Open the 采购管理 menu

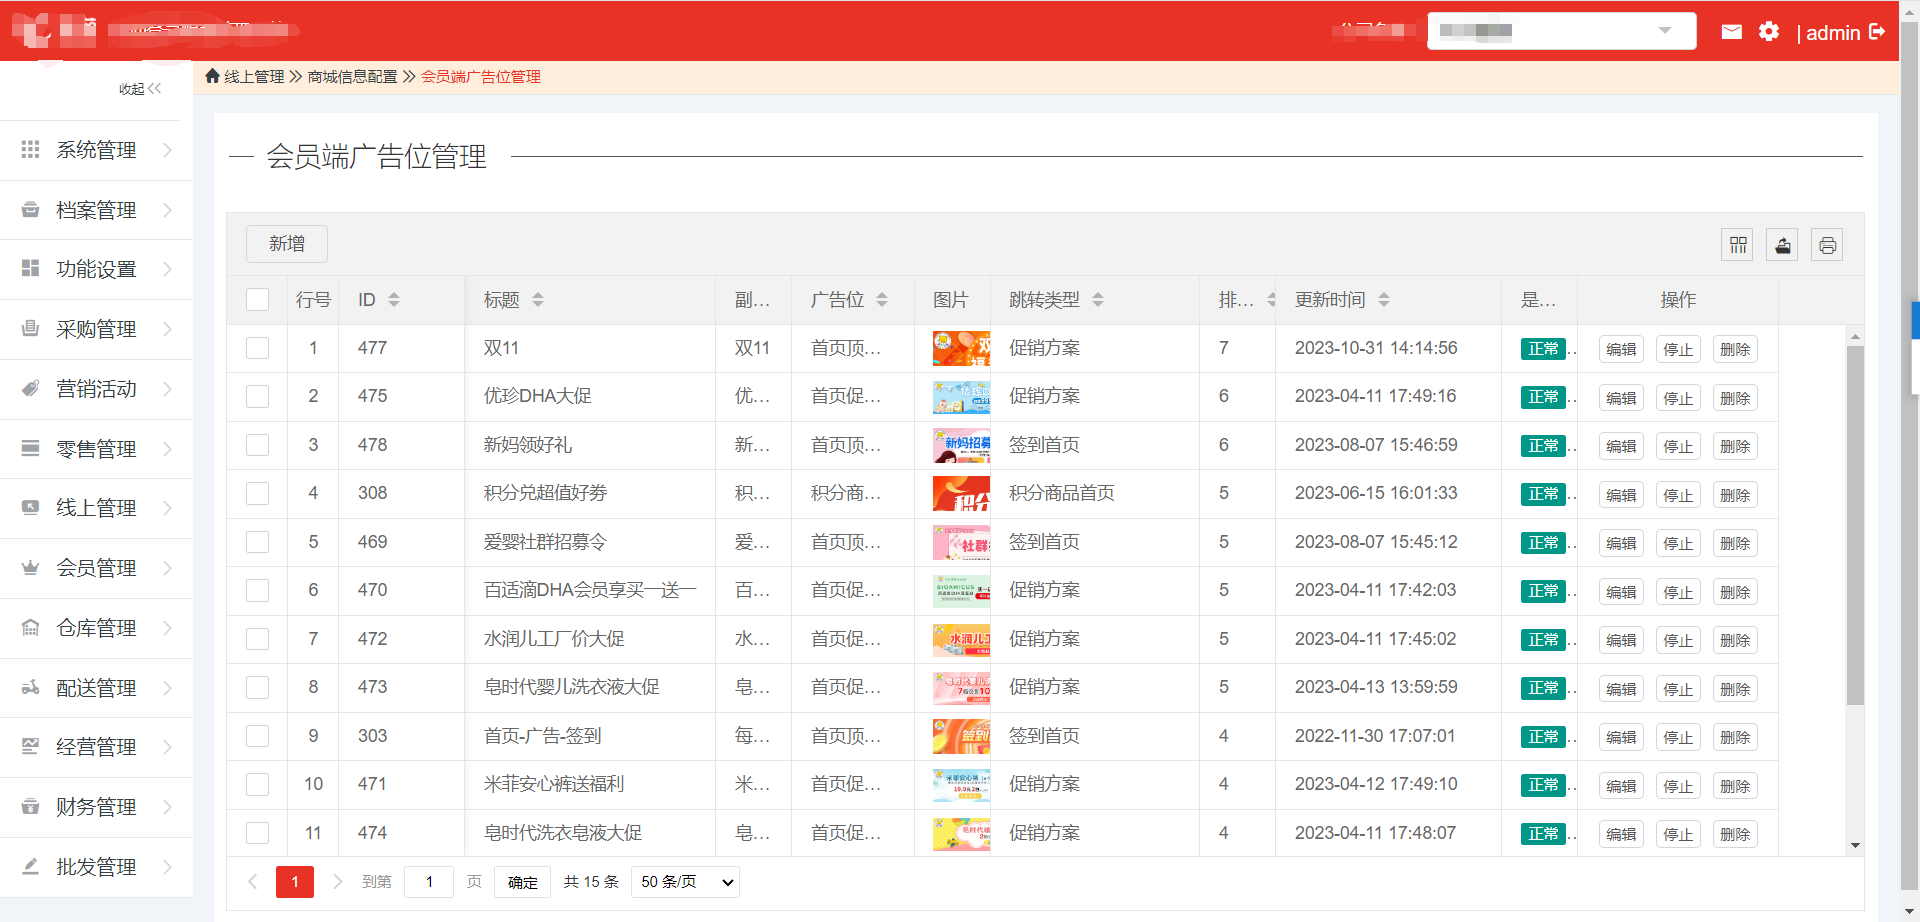pos(96,329)
